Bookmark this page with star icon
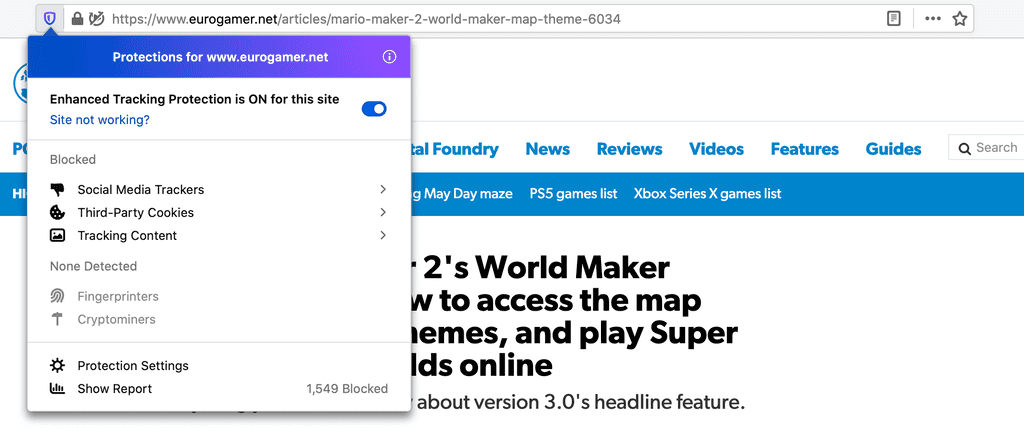Image resolution: width=1024 pixels, height=431 pixels. click(x=959, y=19)
